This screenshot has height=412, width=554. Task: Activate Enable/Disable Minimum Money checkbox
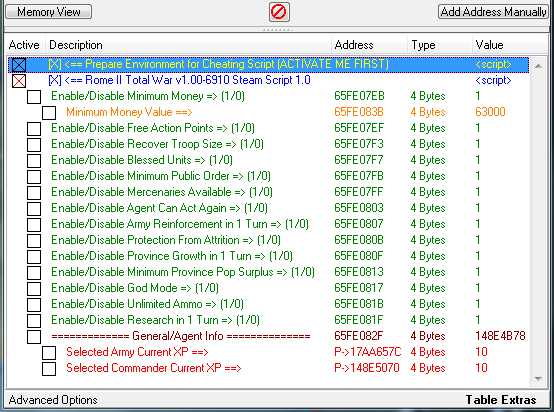pos(34,97)
